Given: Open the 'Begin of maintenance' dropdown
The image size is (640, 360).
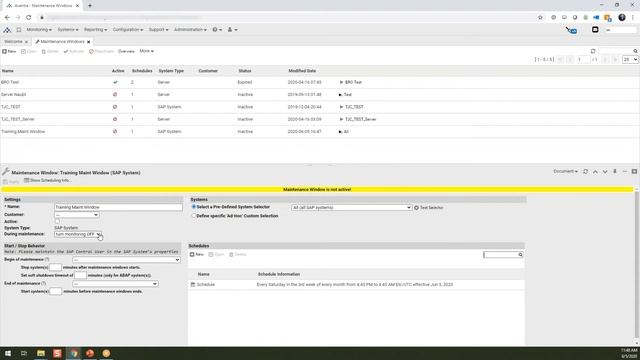Looking at the screenshot, I should 126,260.
